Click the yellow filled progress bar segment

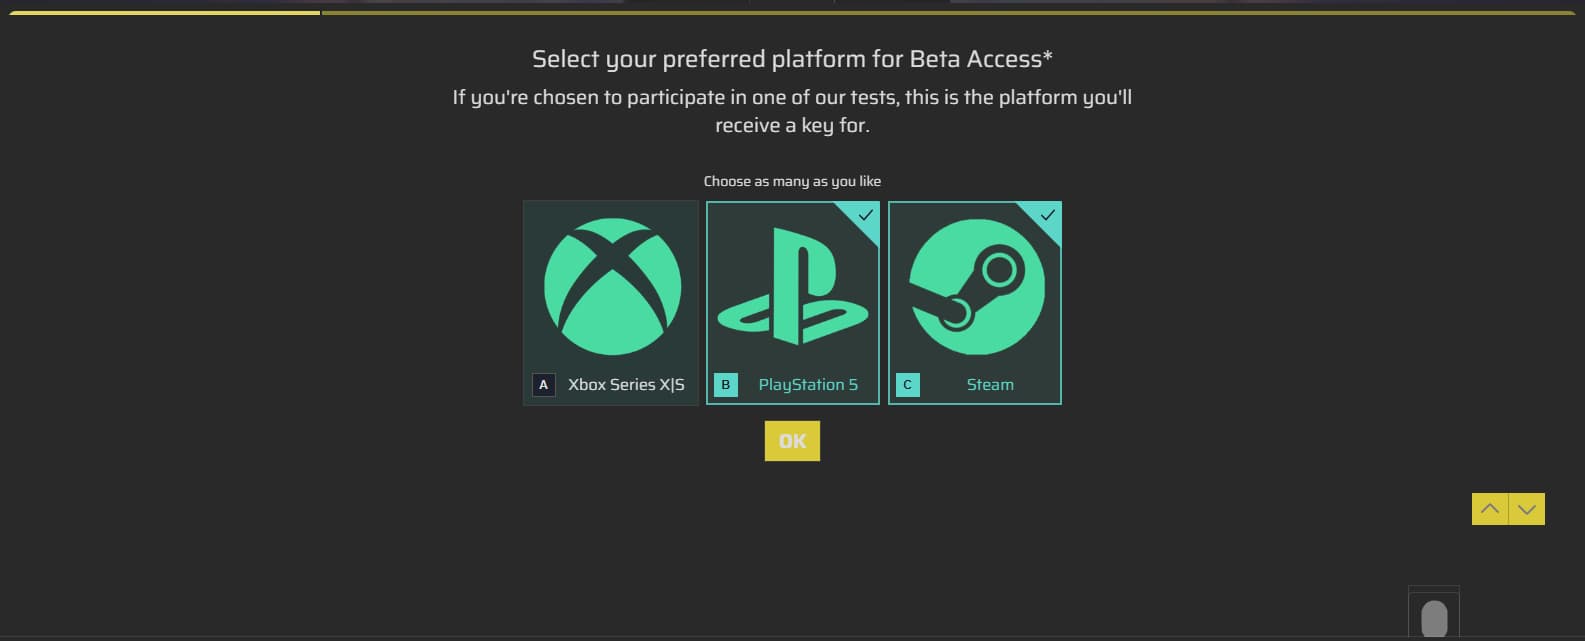(x=163, y=13)
